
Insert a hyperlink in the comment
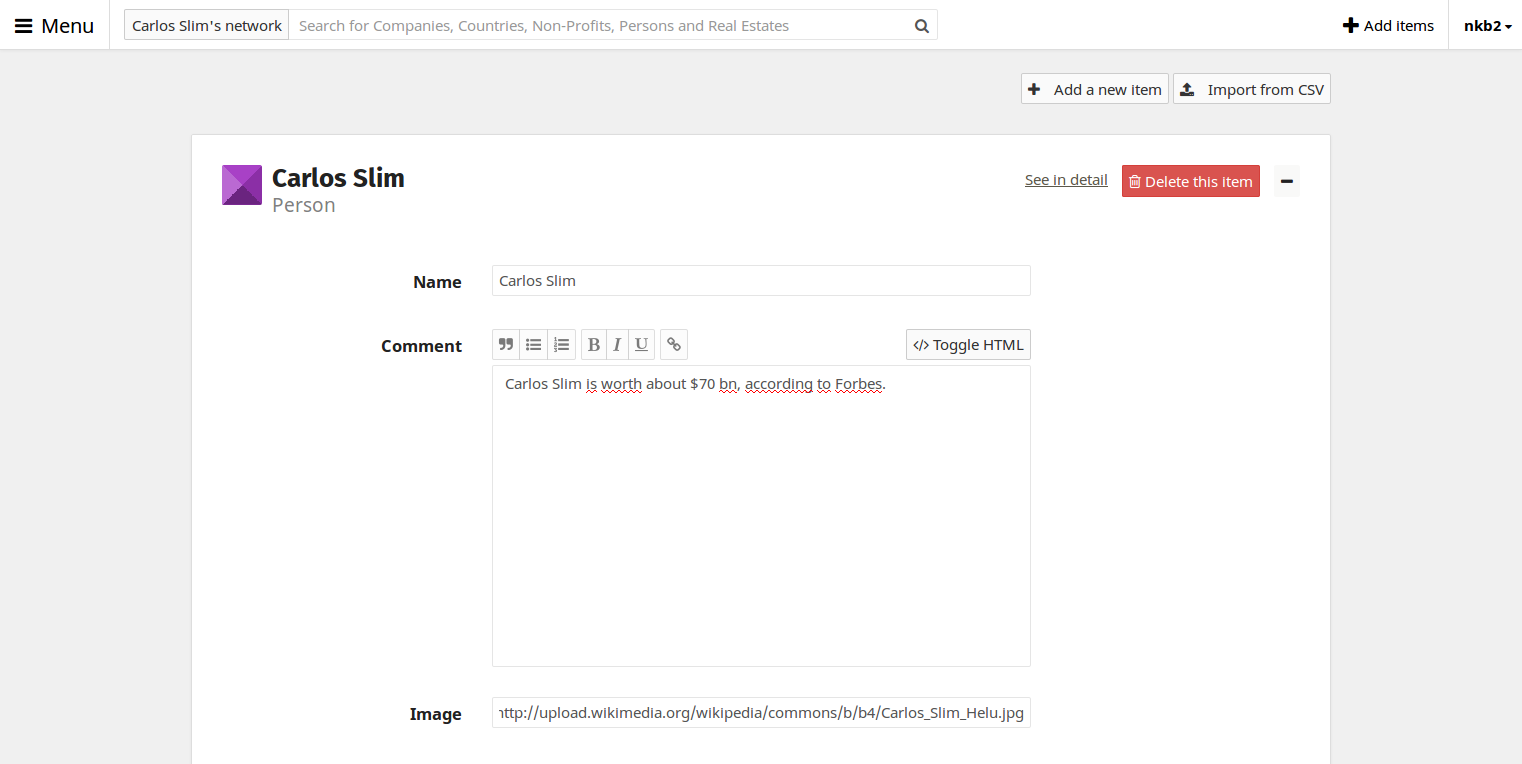coord(674,344)
